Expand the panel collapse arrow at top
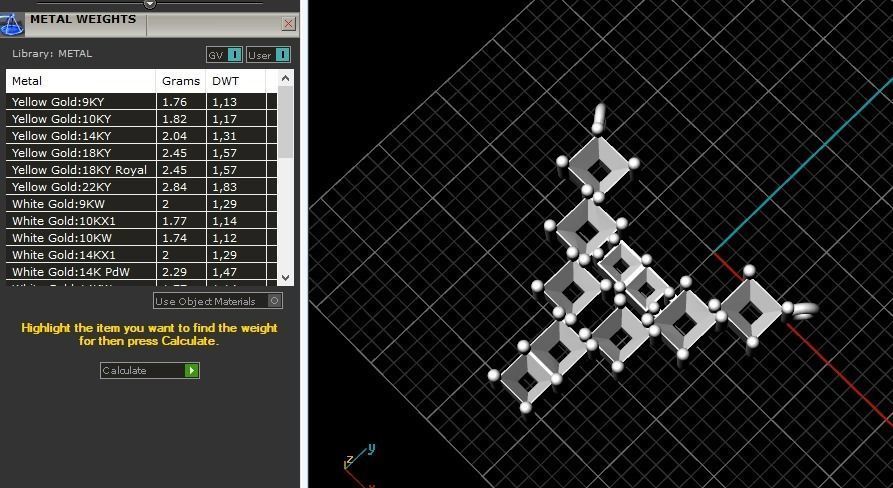893x488 pixels. coord(150,3)
